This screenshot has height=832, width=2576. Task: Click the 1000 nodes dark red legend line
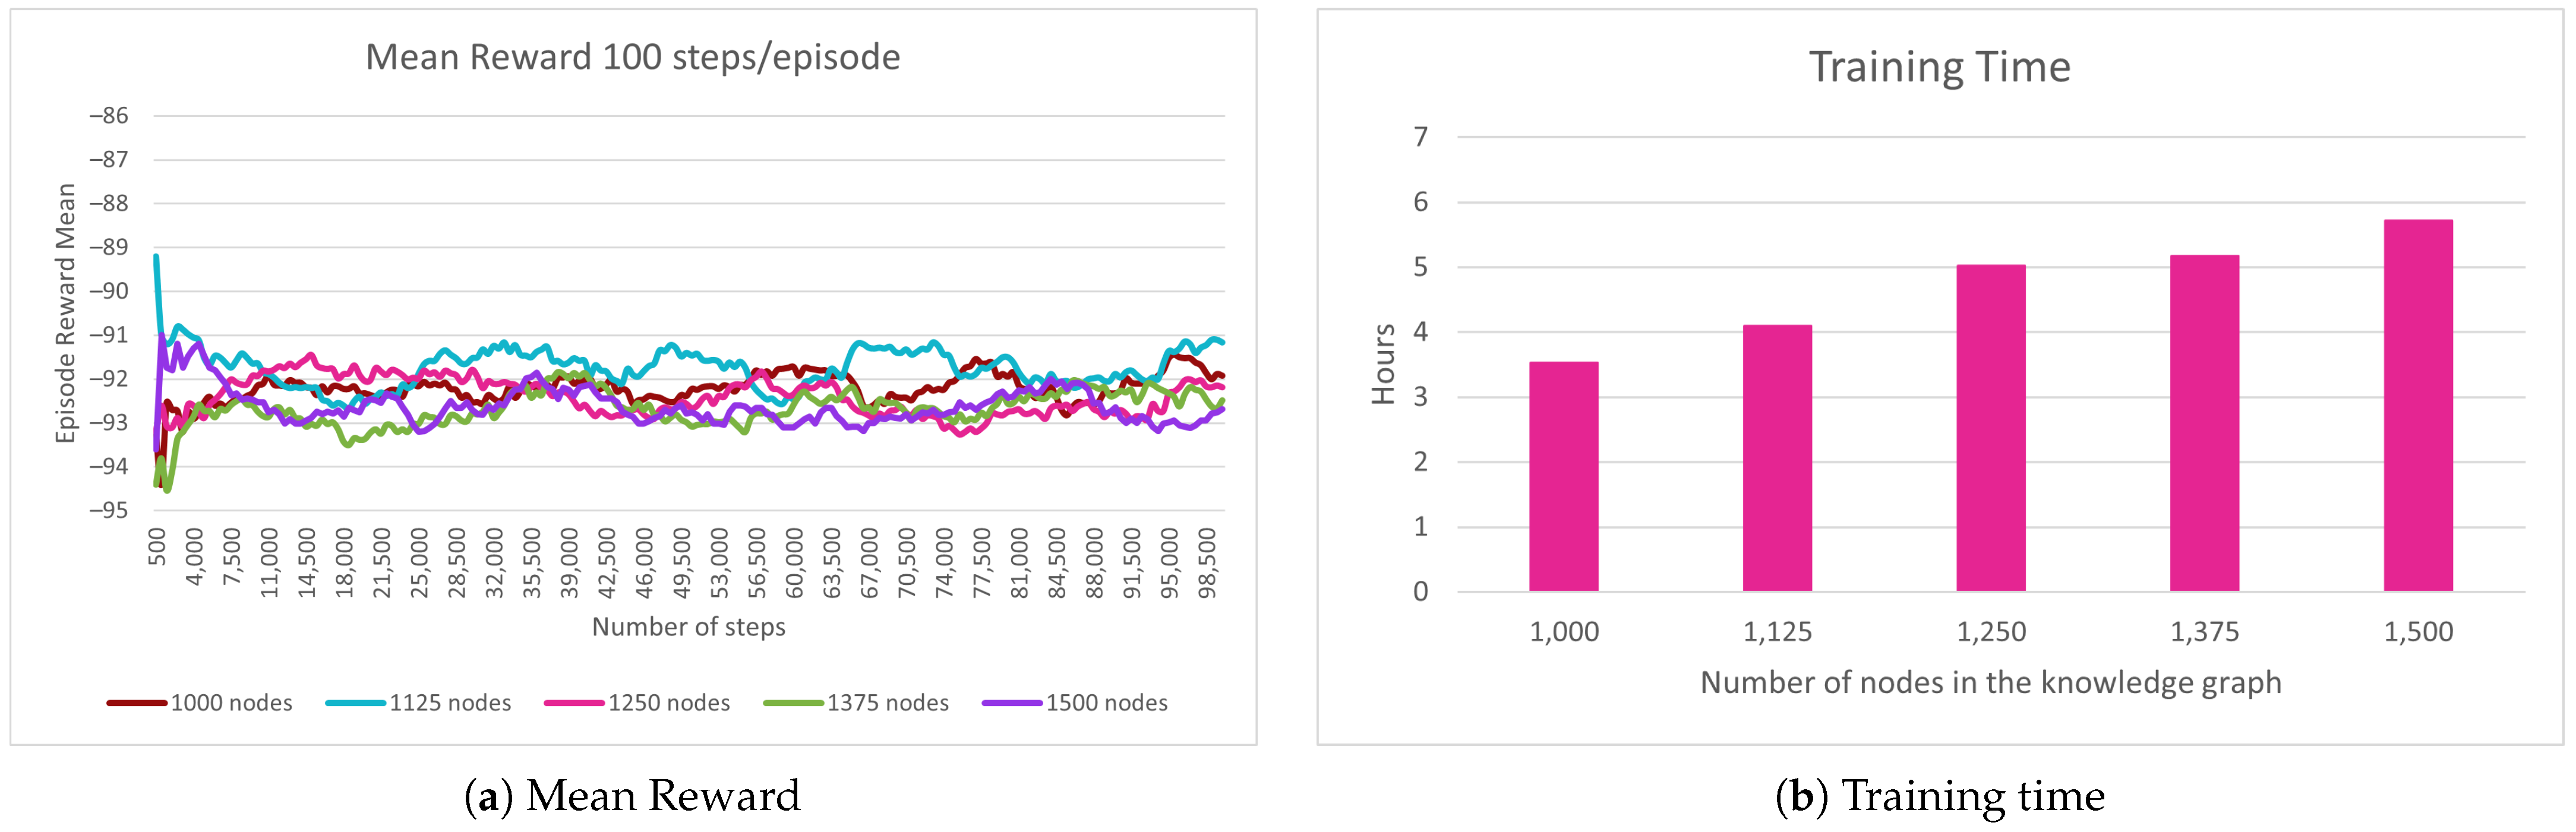click(137, 703)
